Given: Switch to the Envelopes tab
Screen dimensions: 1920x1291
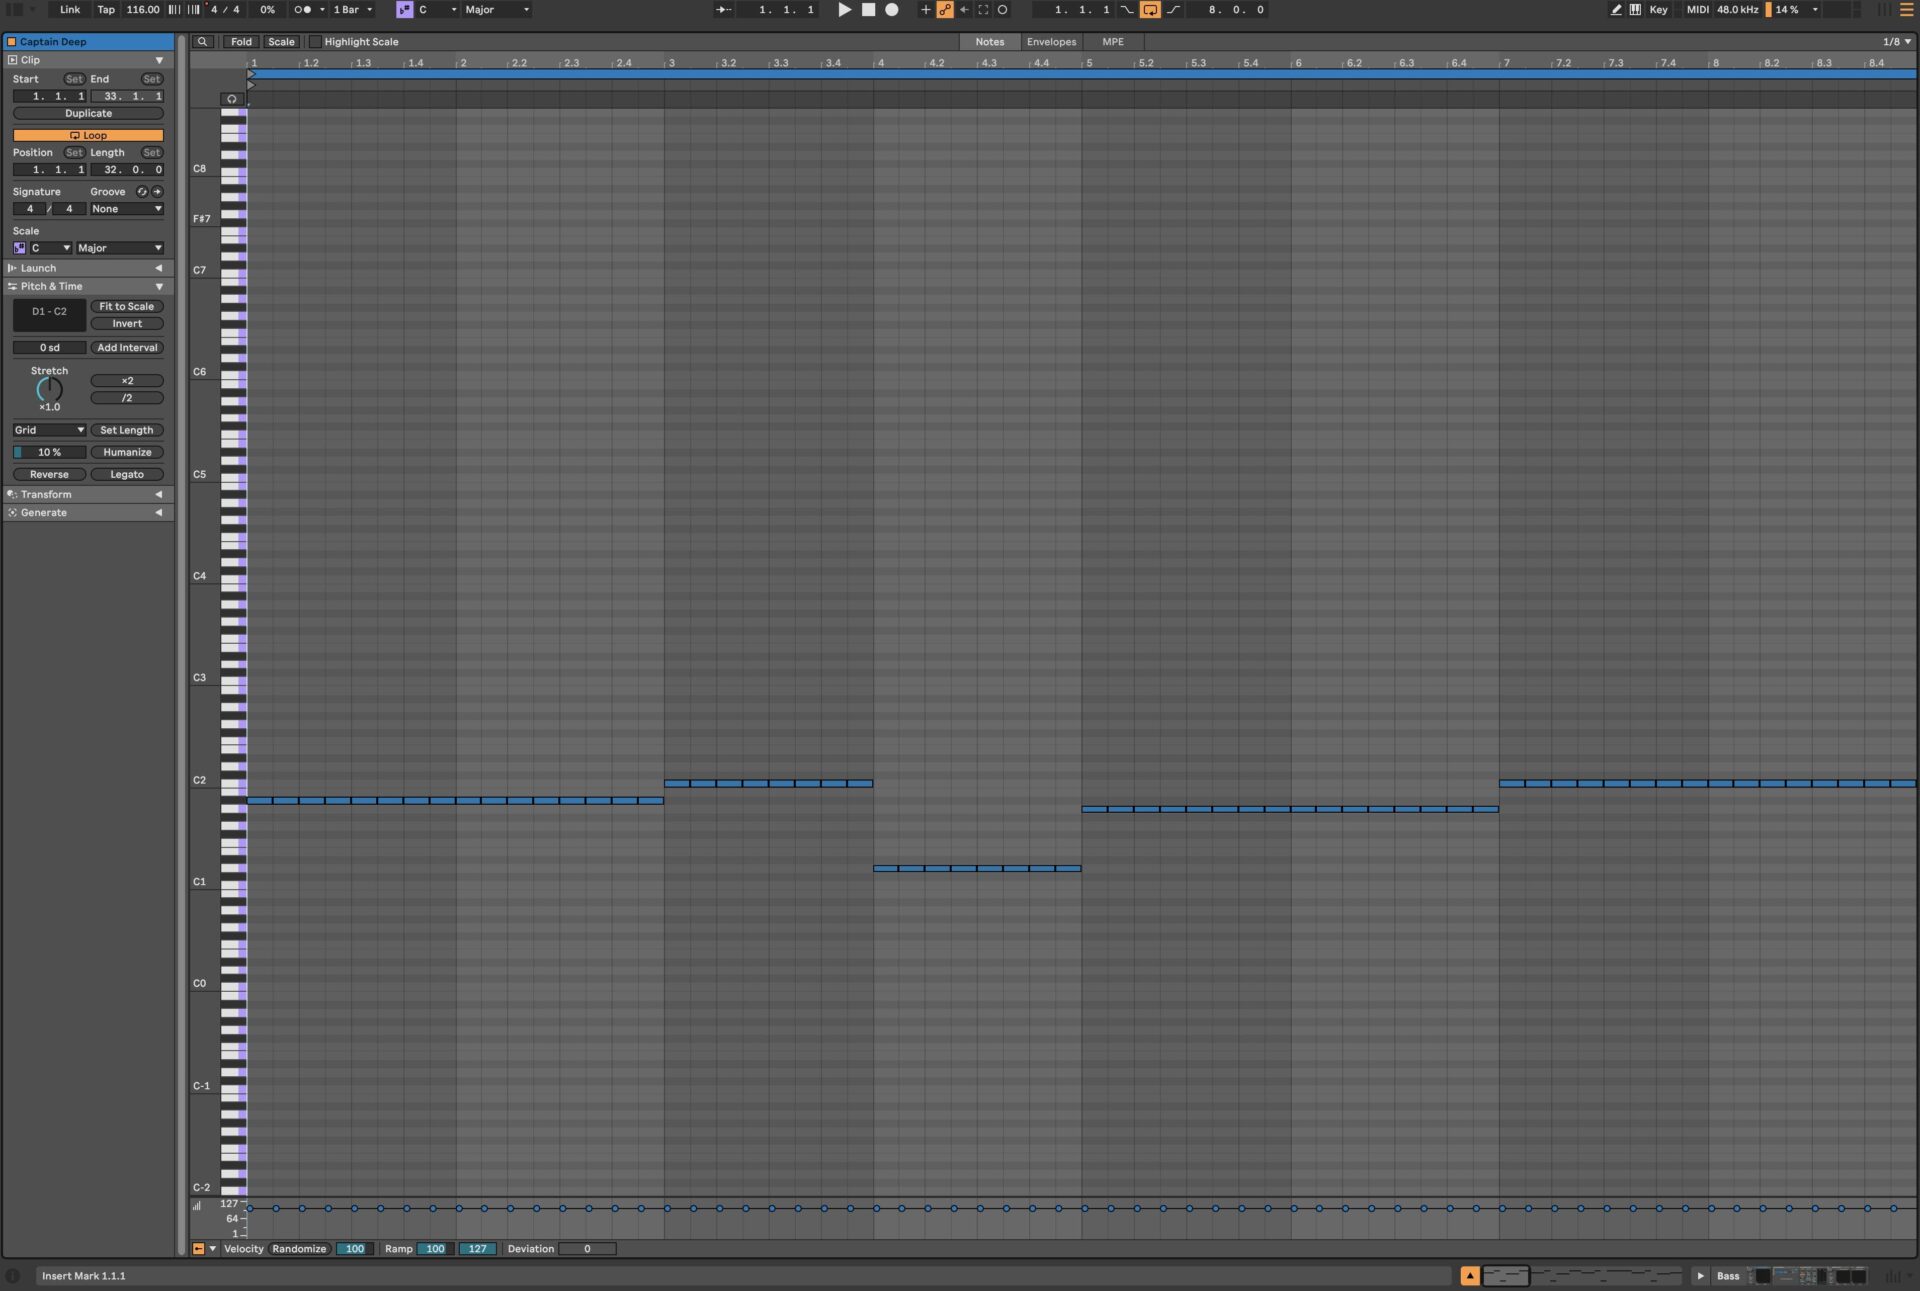Looking at the screenshot, I should (x=1050, y=42).
